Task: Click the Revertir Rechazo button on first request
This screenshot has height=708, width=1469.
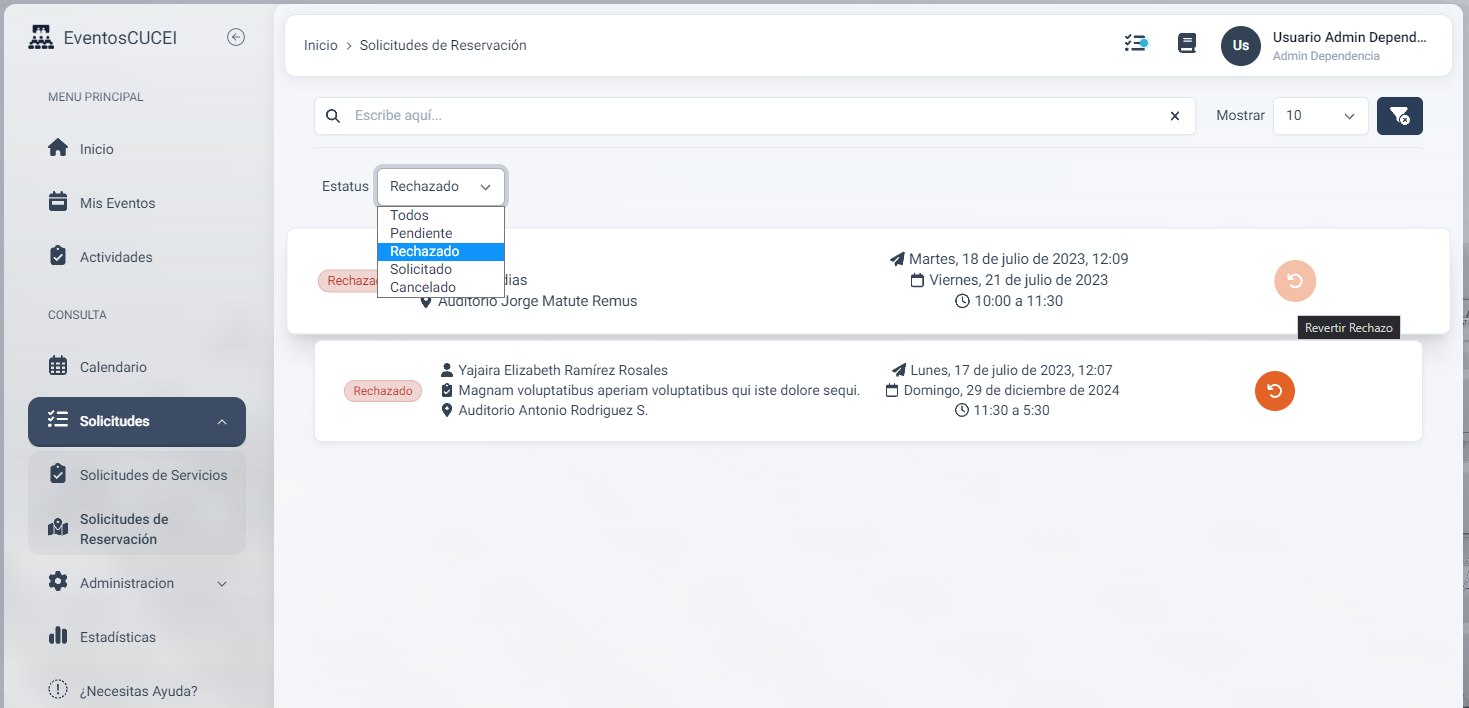Action: click(1295, 282)
